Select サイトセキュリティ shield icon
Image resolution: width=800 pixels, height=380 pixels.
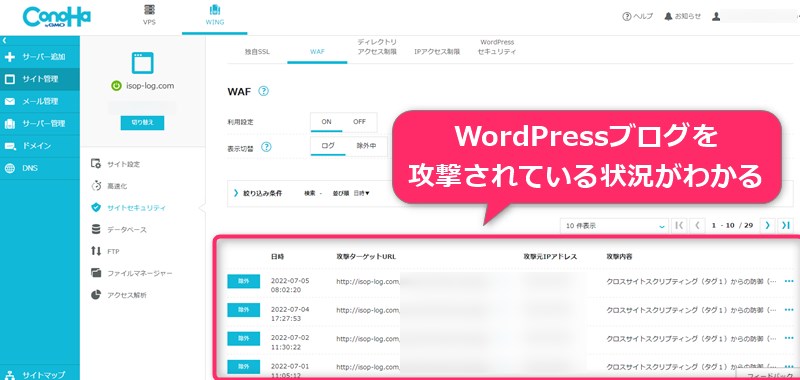point(96,208)
